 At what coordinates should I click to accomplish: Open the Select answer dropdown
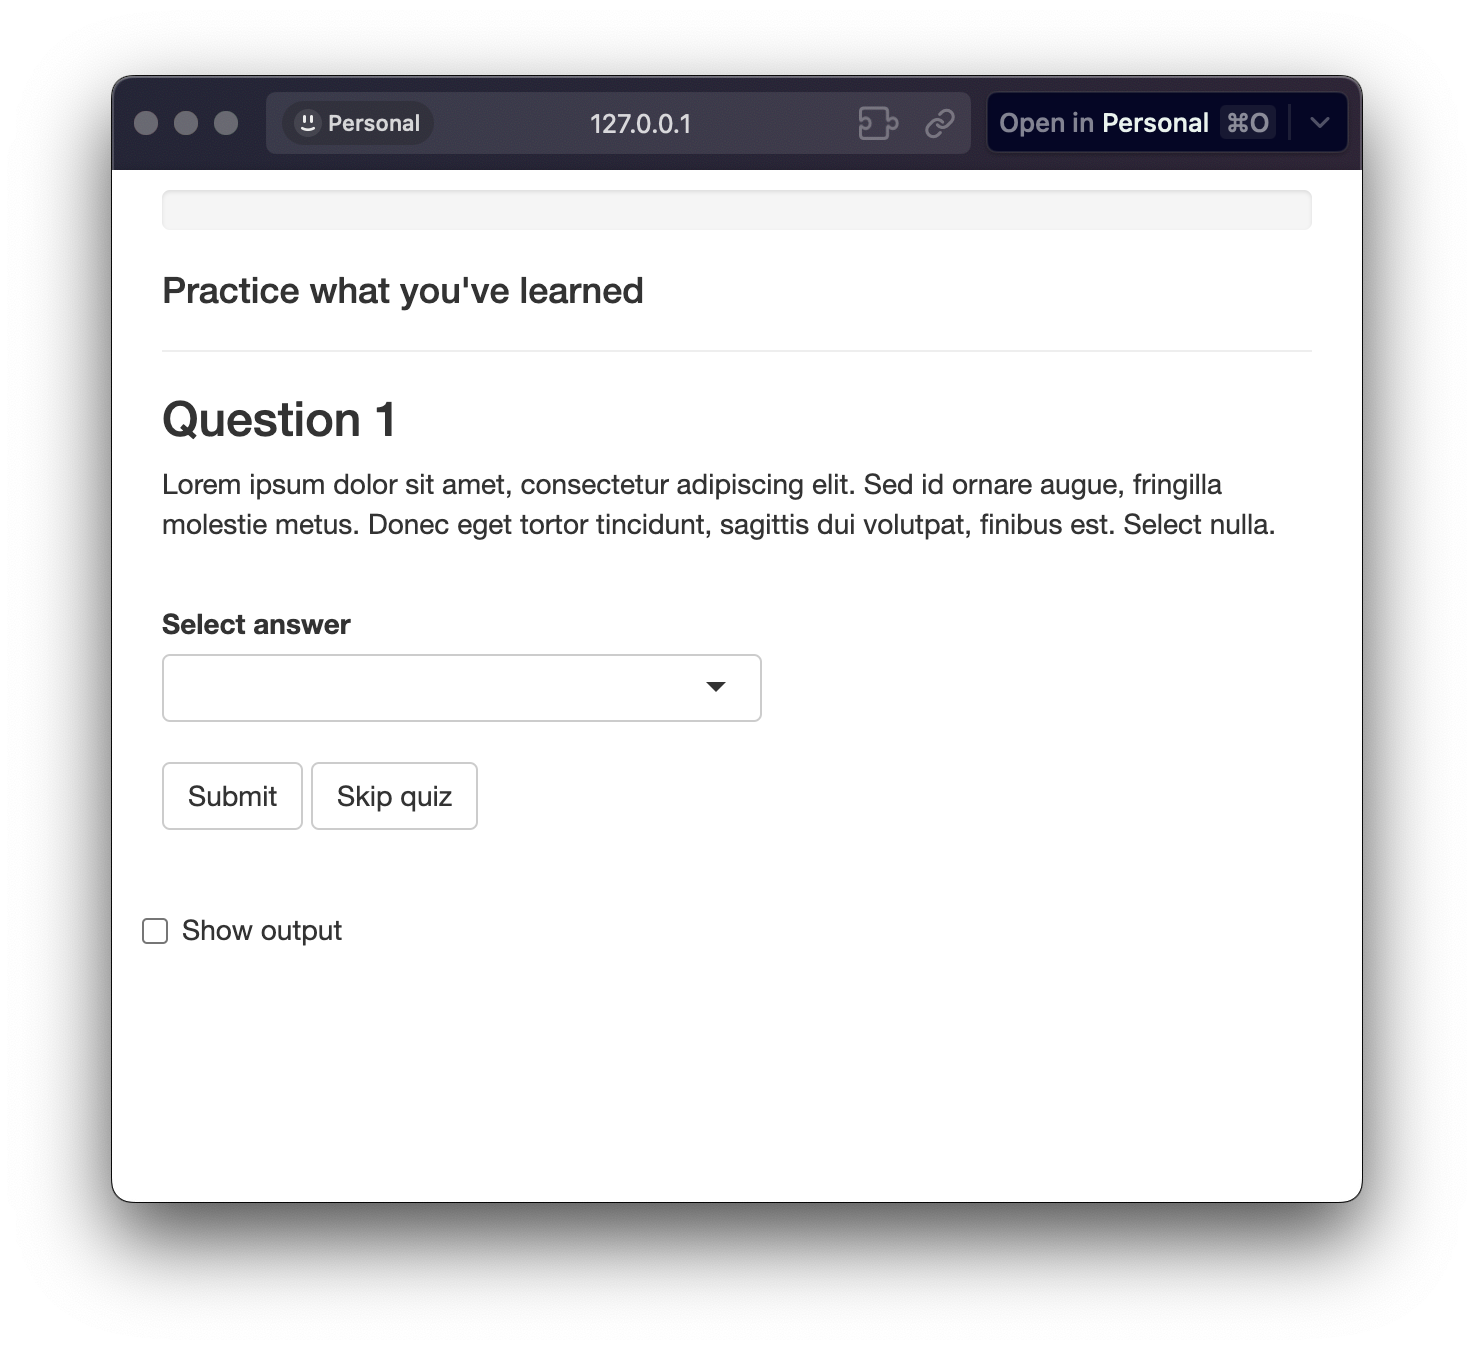(461, 688)
